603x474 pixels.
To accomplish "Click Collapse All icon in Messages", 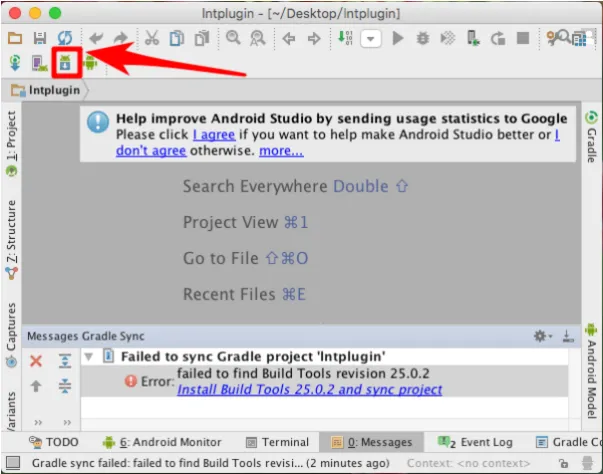I will [x=65, y=385].
